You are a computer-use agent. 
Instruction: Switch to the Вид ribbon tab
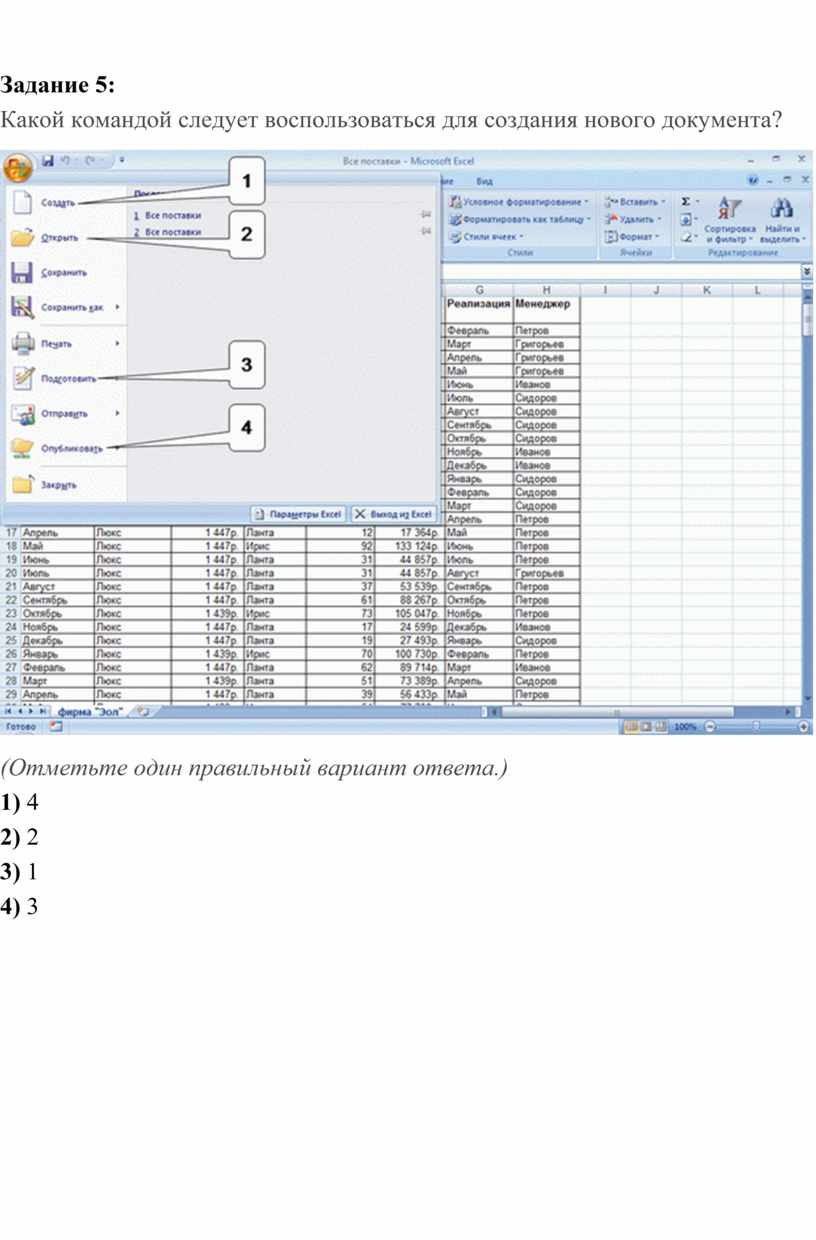pos(484,181)
